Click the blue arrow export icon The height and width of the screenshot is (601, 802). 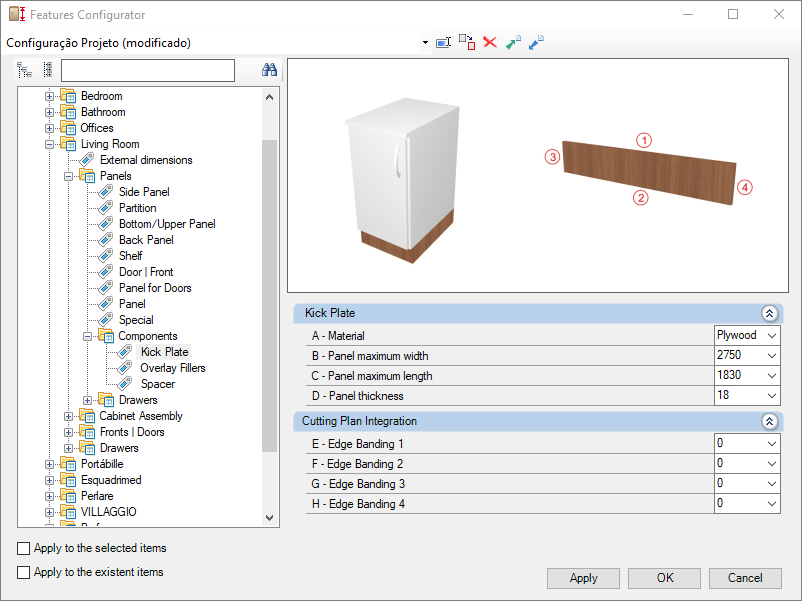point(536,42)
